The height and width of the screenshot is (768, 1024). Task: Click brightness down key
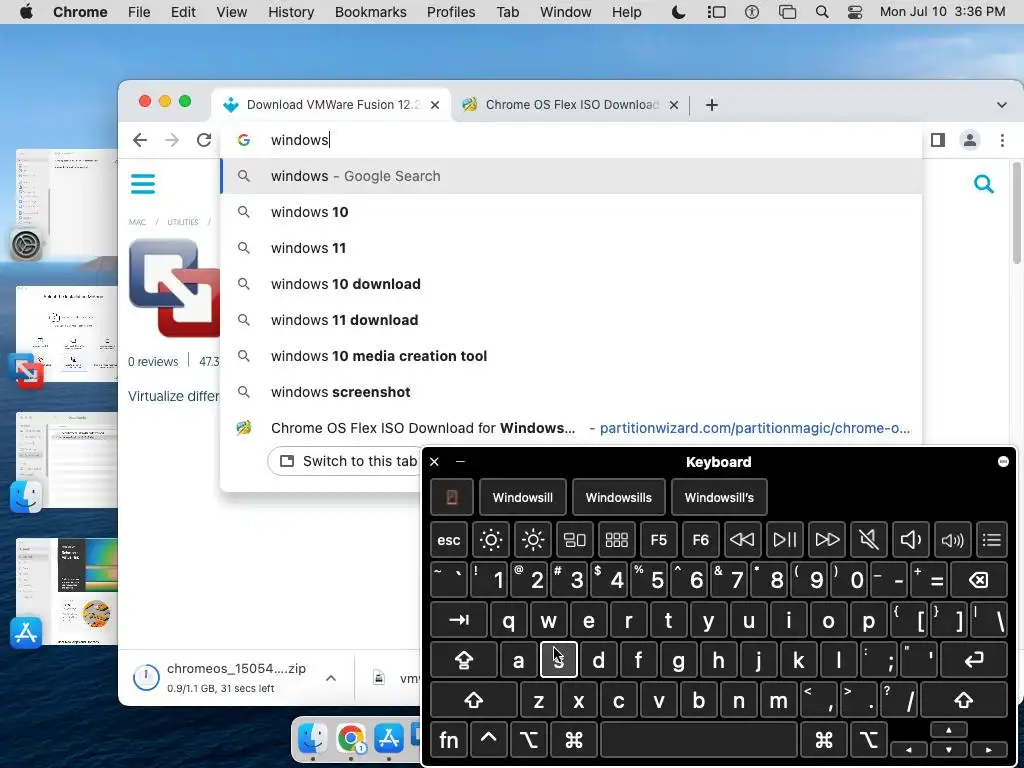click(x=490, y=540)
